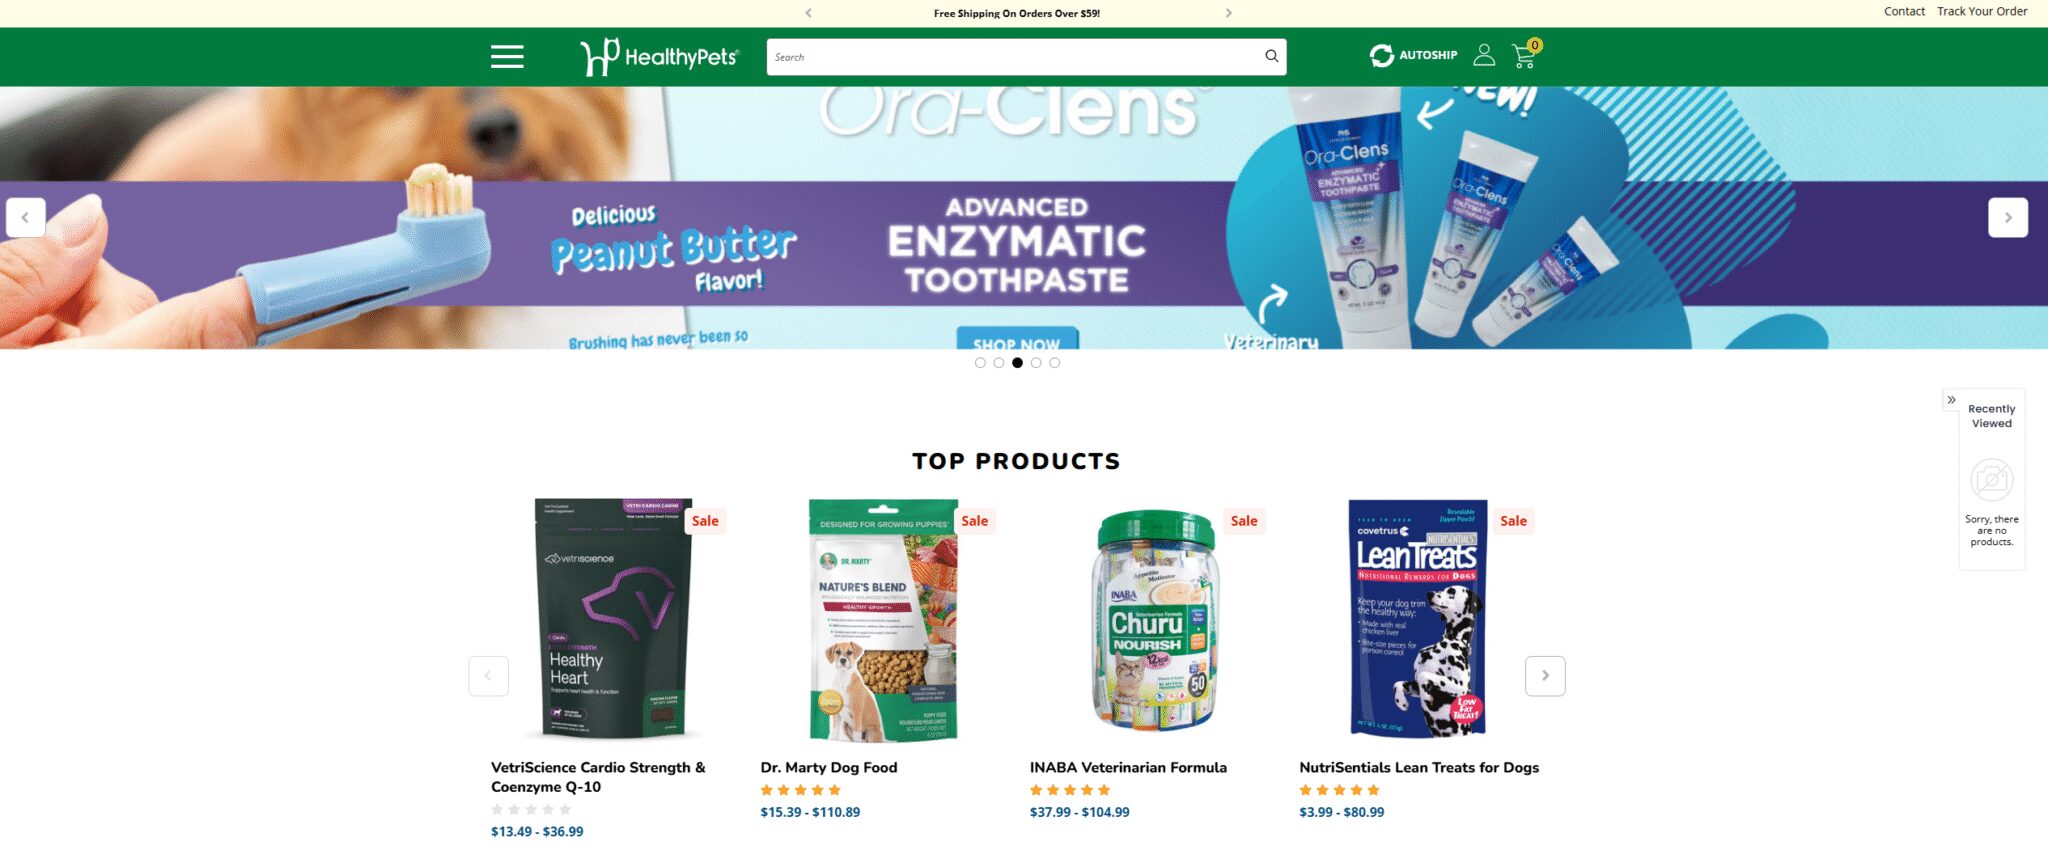
Task: Go to next announcement message
Action: [x=1229, y=13]
